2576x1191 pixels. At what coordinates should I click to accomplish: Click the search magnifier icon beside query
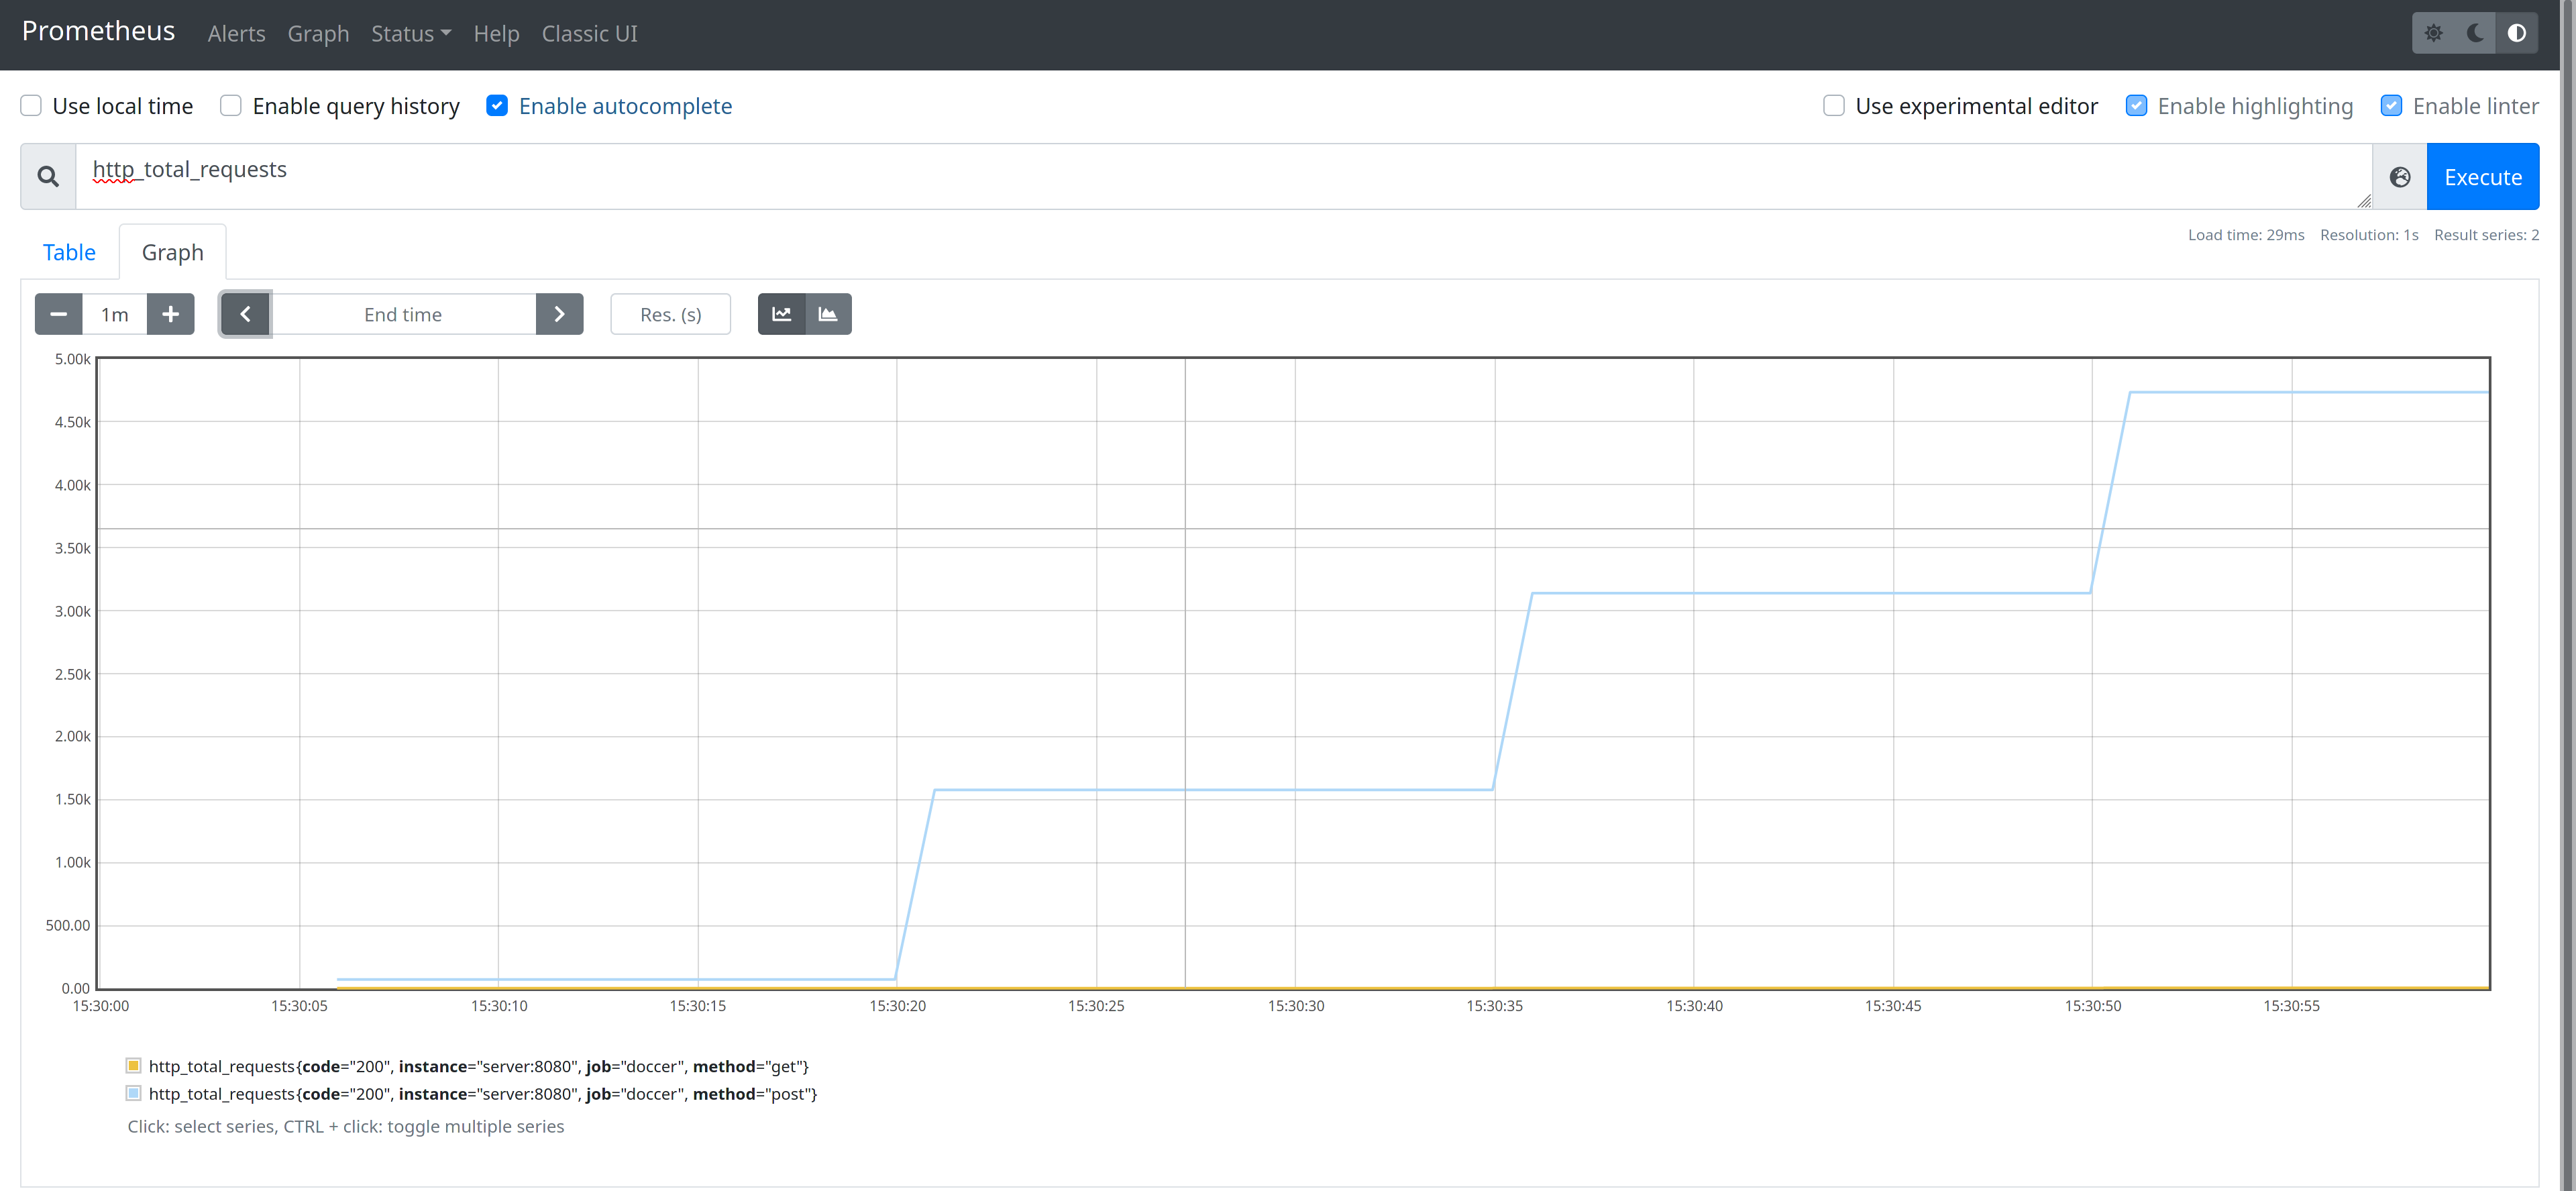pyautogui.click(x=48, y=177)
